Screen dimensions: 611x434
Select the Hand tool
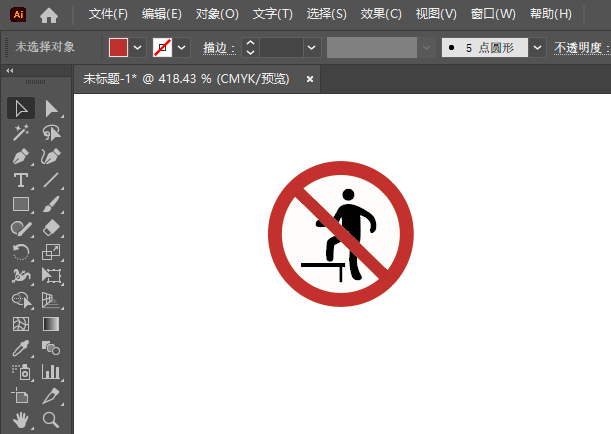21,420
